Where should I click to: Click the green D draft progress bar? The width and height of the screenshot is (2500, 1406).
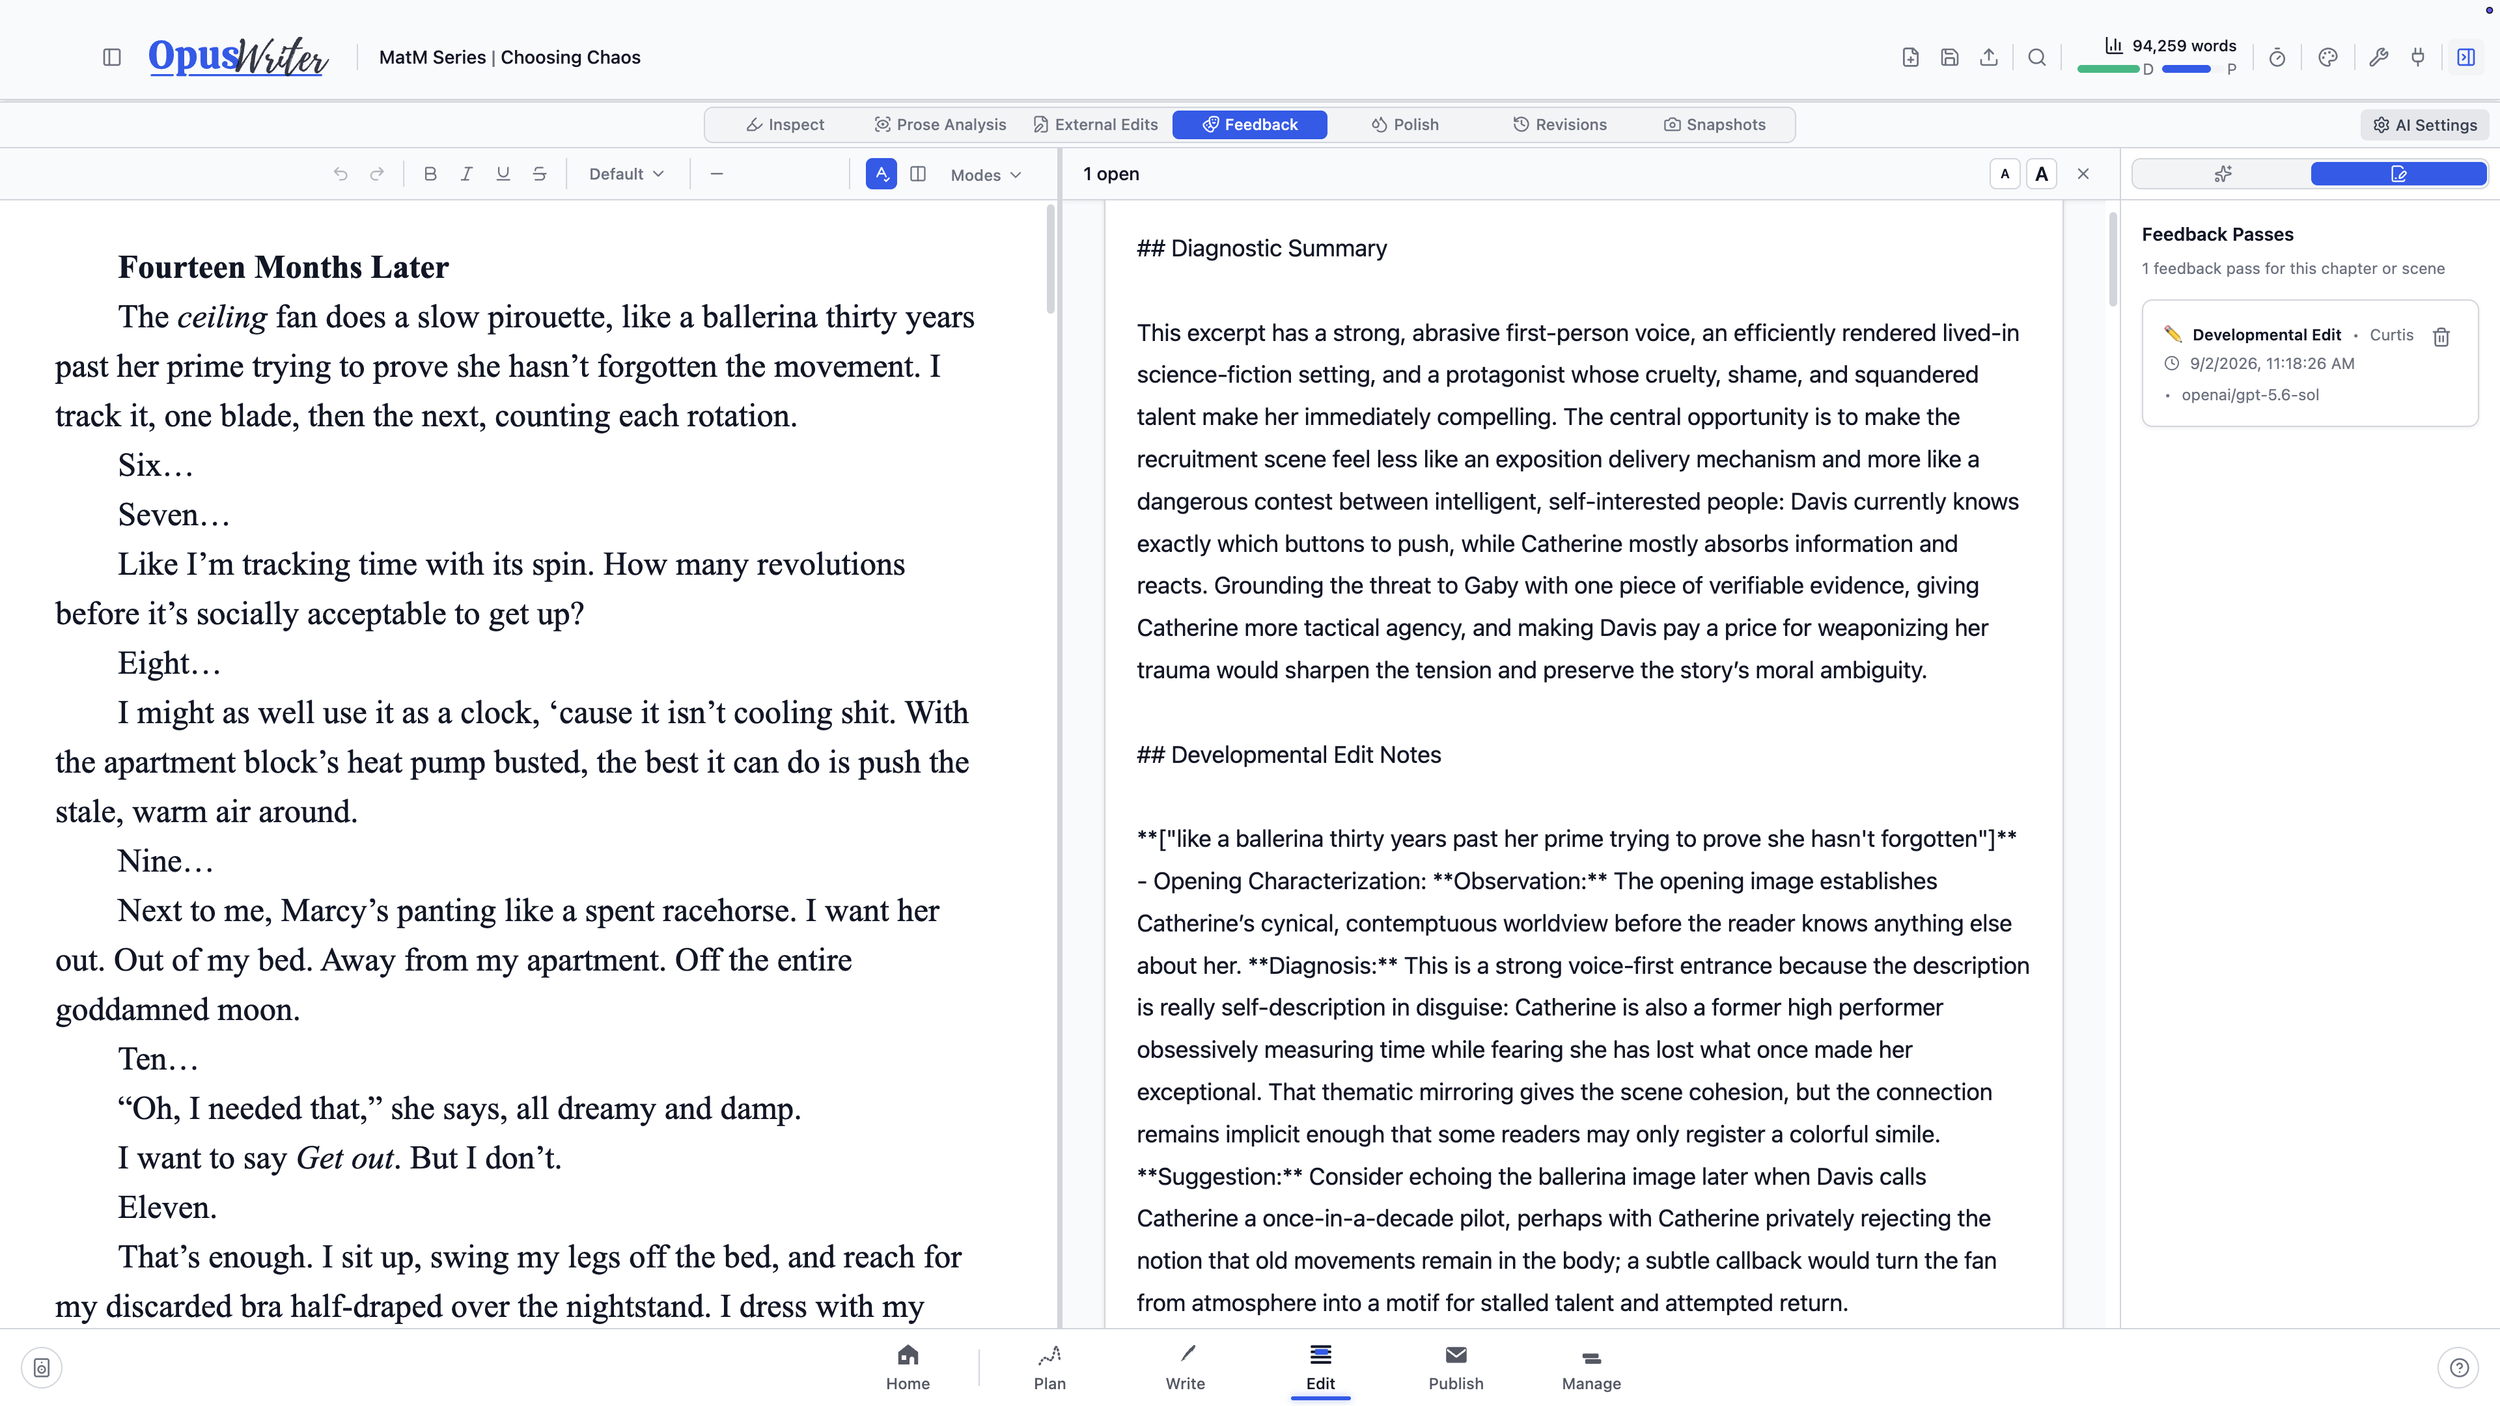point(2108,69)
